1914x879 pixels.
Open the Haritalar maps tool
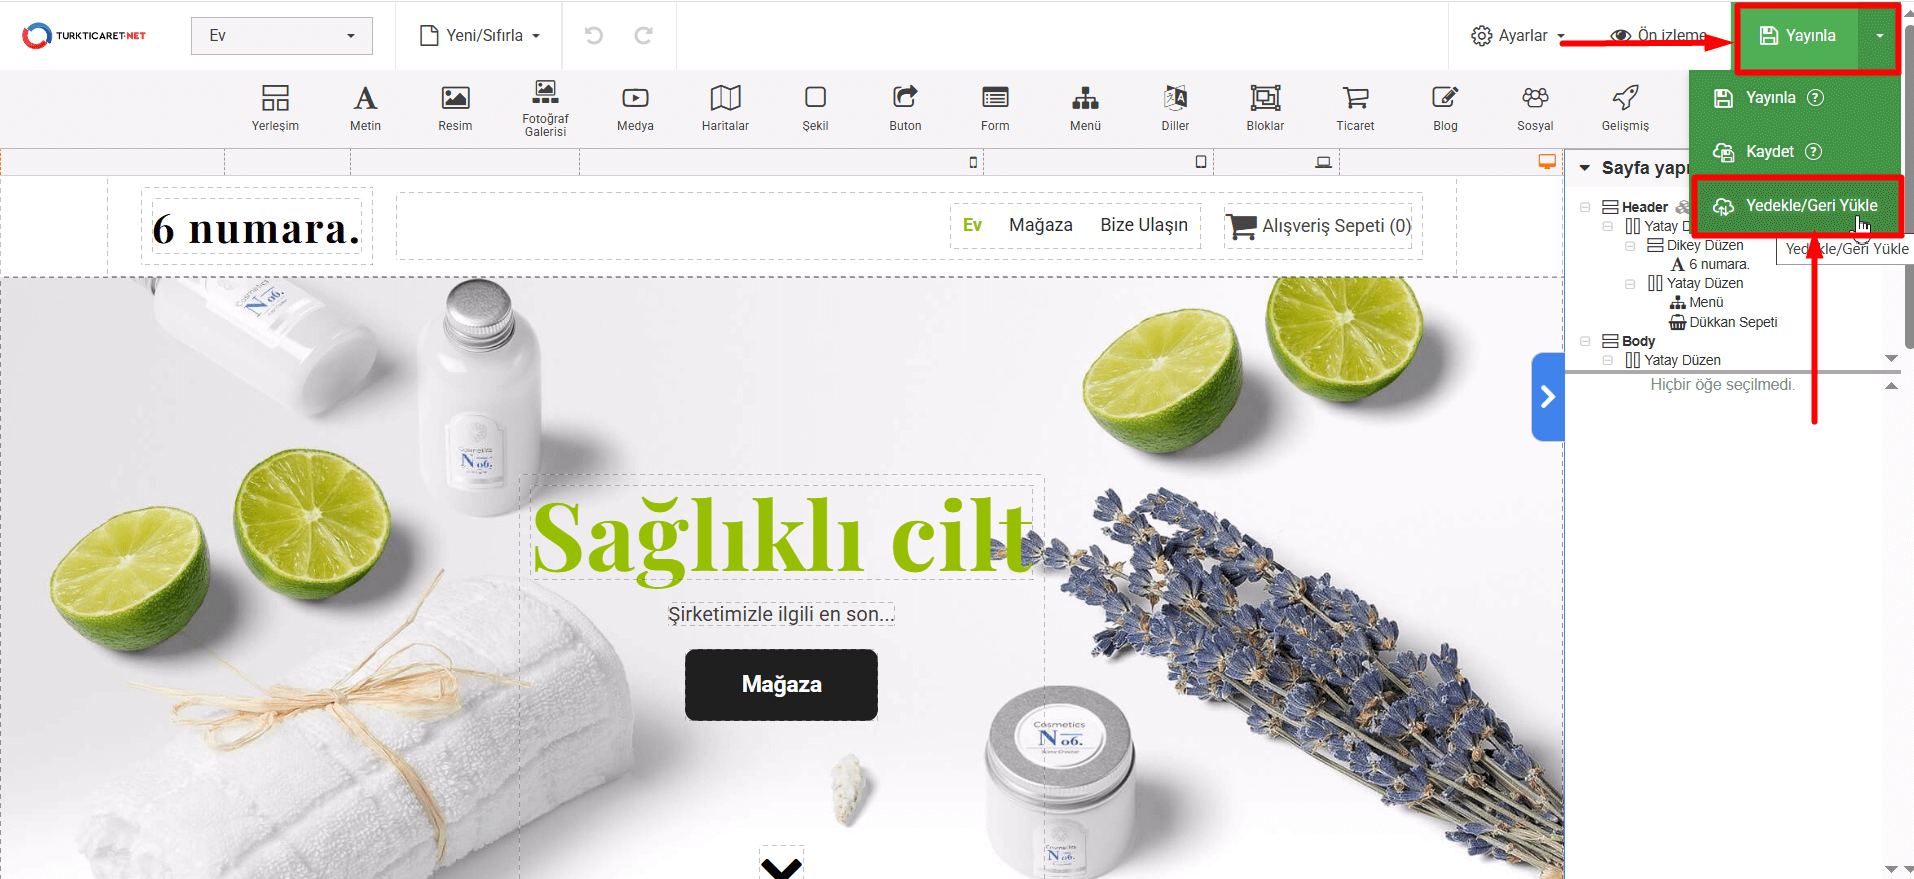coord(725,107)
